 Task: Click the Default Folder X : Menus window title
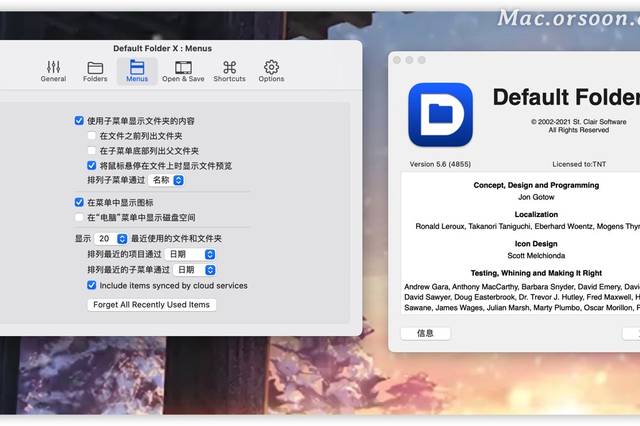[162, 49]
